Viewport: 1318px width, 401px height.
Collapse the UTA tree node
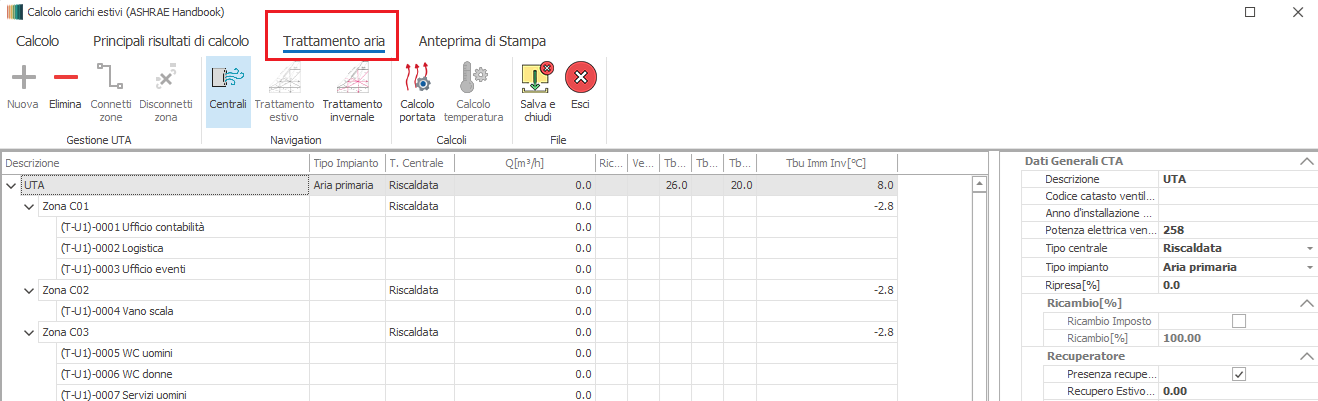click(x=12, y=185)
